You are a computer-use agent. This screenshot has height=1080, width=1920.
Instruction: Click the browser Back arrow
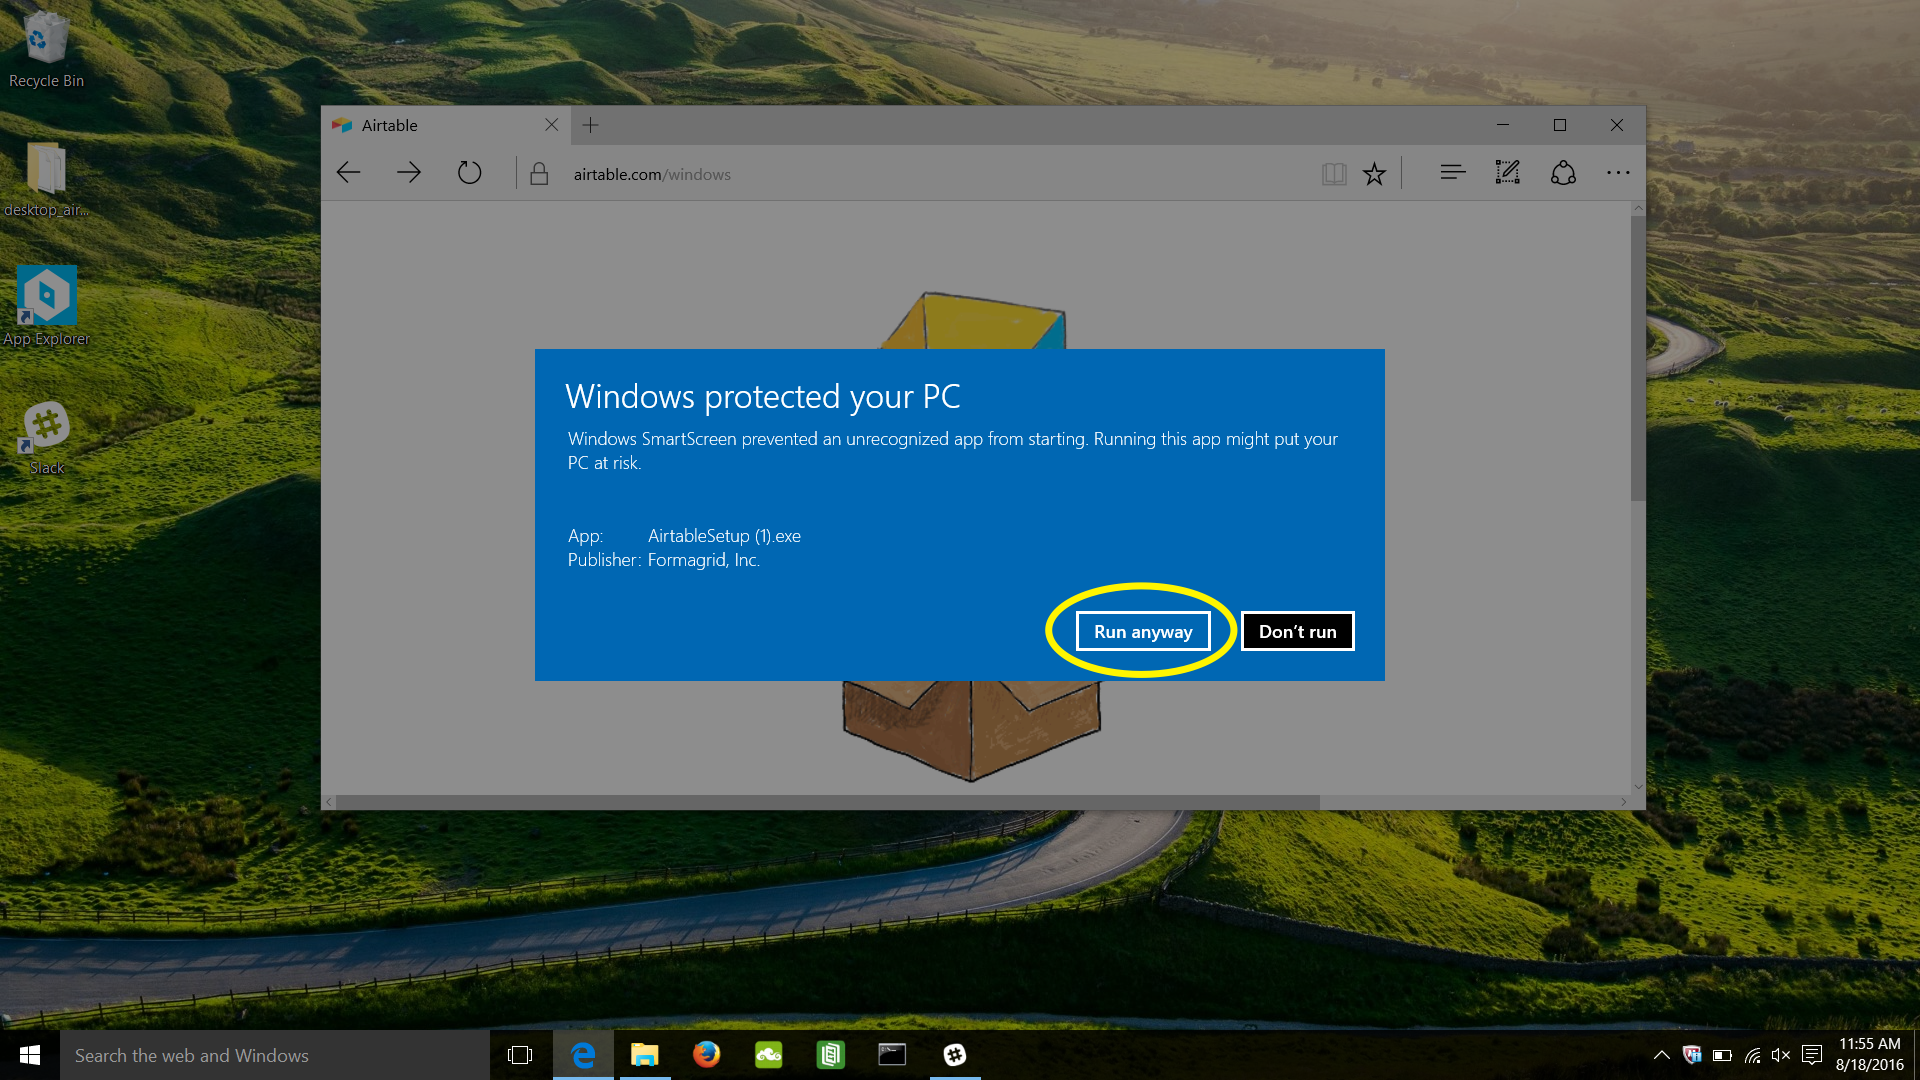pos(348,173)
